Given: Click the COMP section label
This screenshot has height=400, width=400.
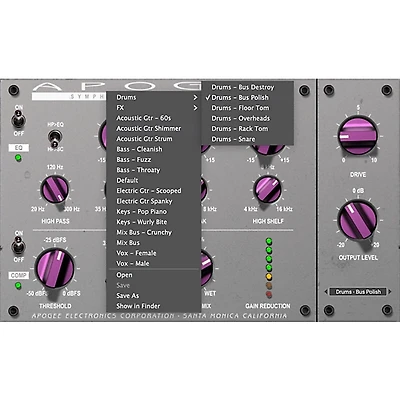Looking at the screenshot, I should point(19,275).
